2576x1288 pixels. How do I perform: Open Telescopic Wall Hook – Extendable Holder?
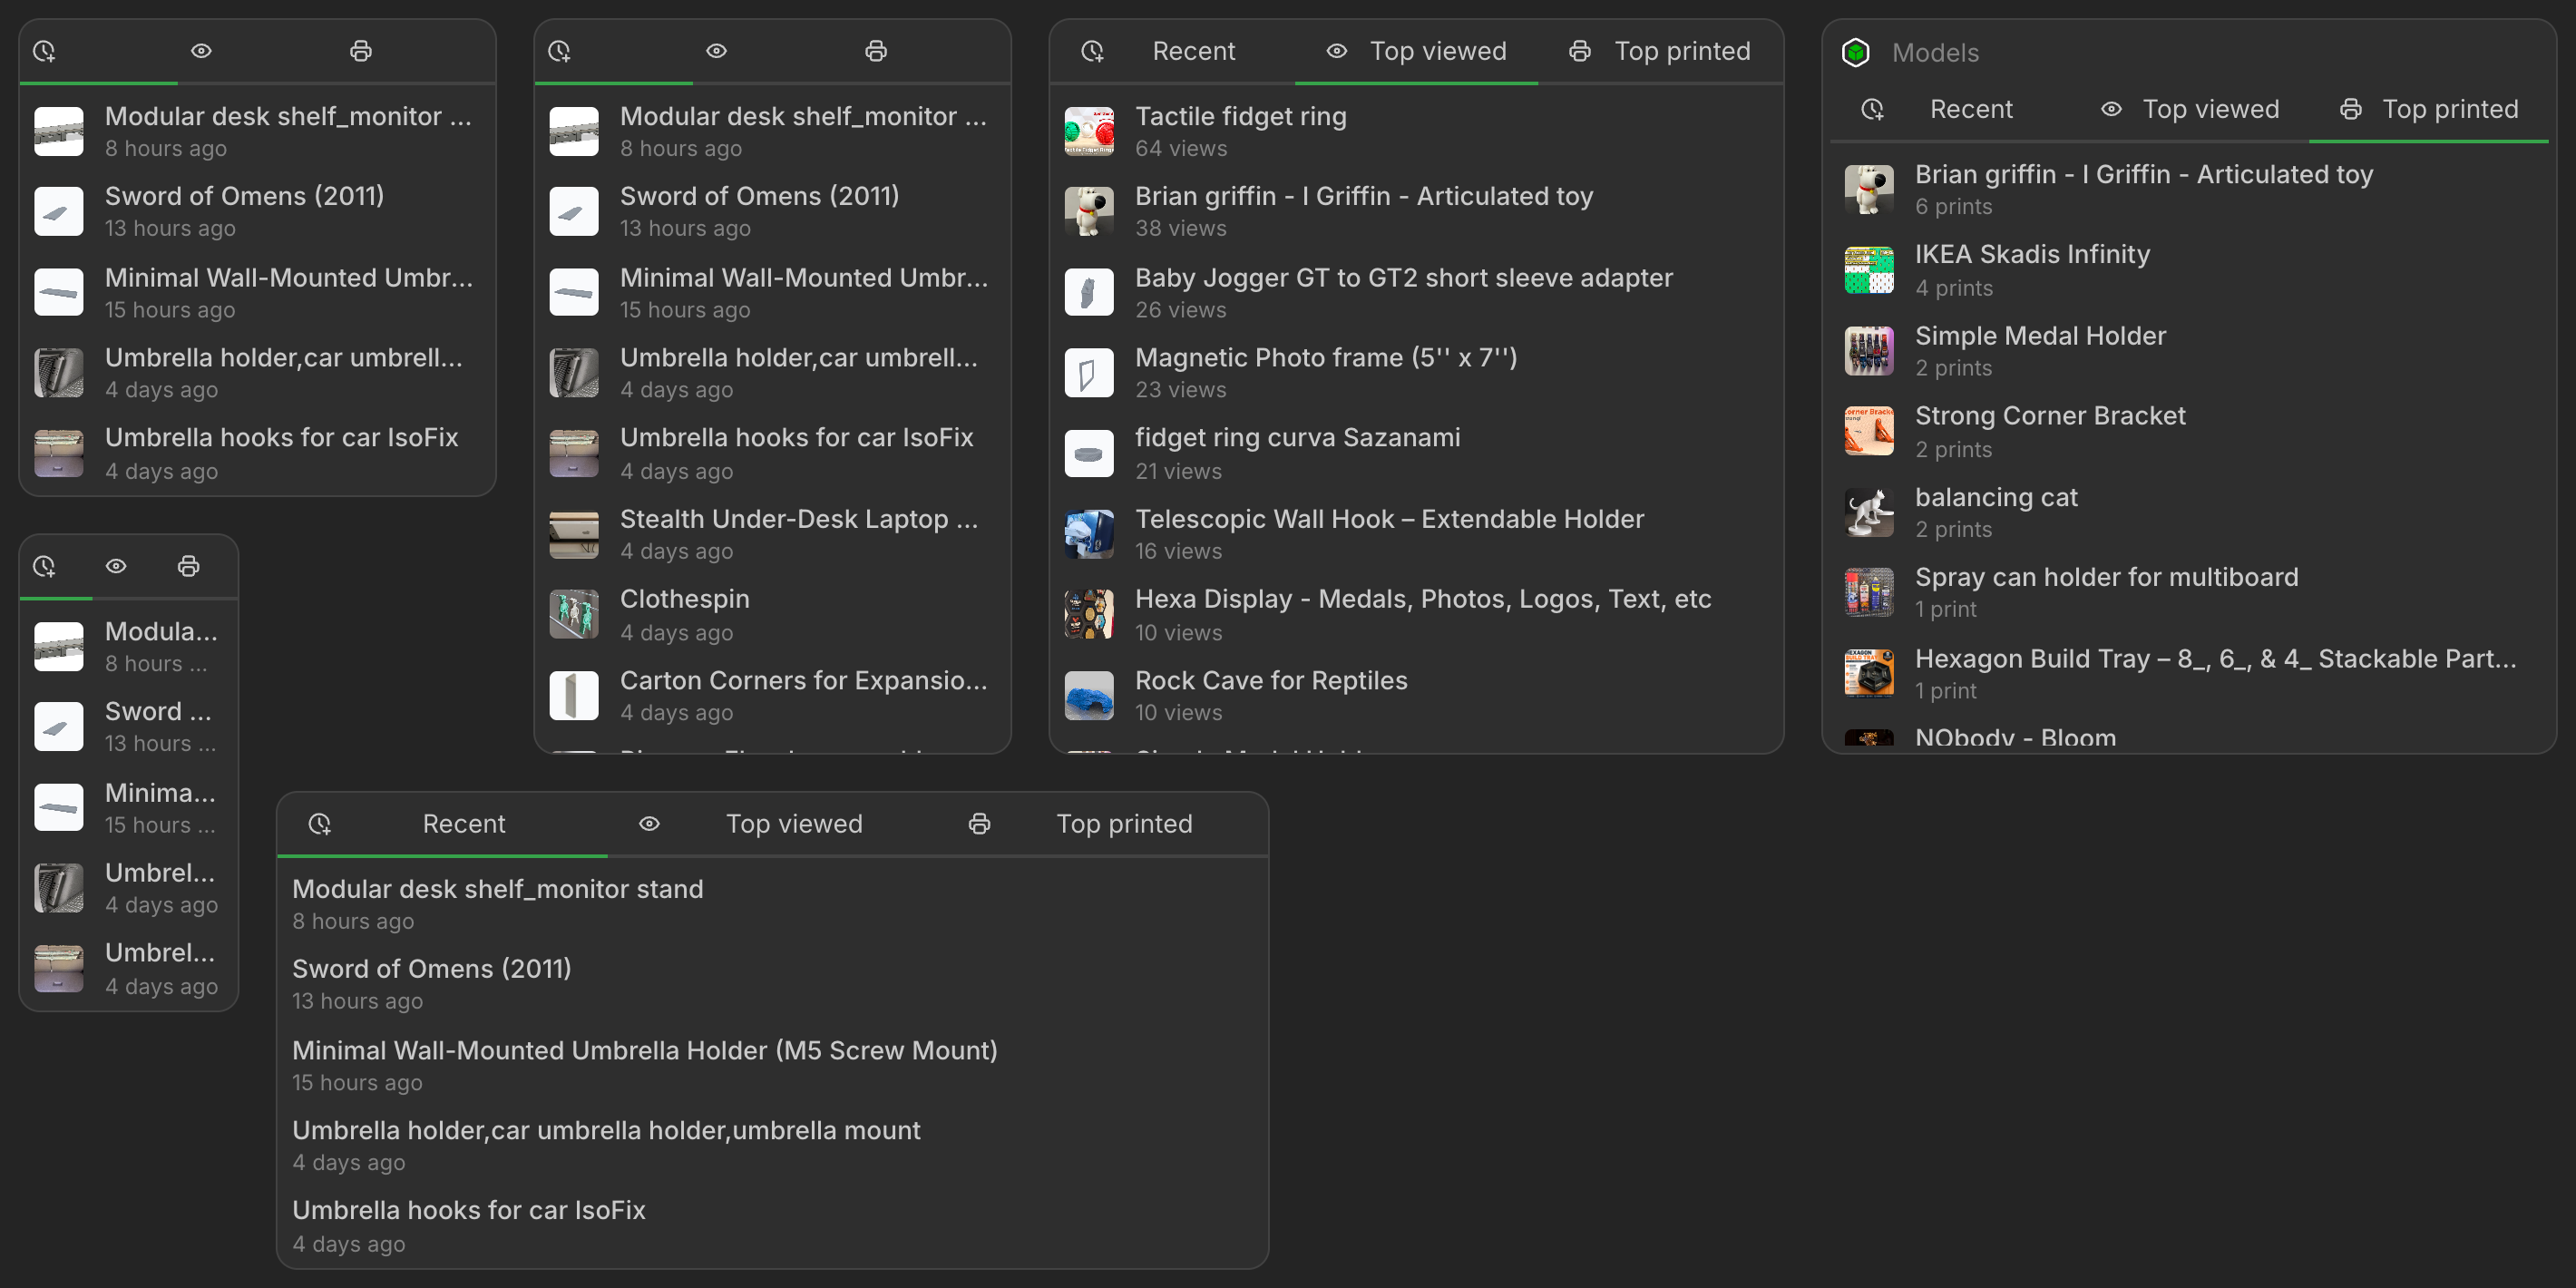pos(1416,535)
